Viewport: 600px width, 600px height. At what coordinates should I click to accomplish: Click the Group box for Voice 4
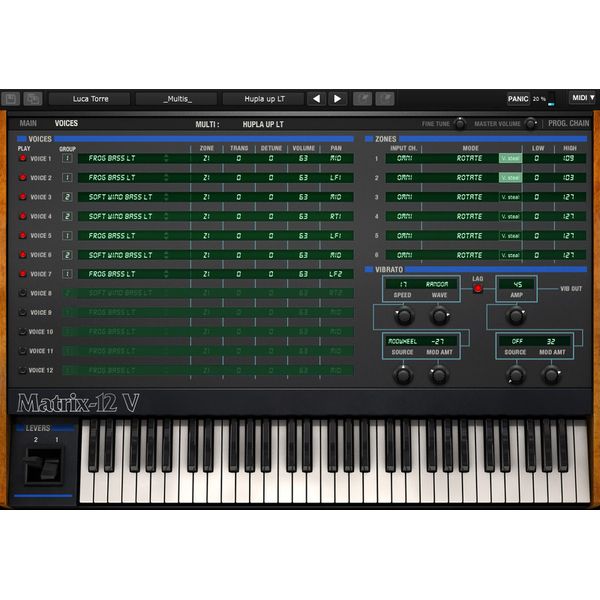tap(67, 216)
